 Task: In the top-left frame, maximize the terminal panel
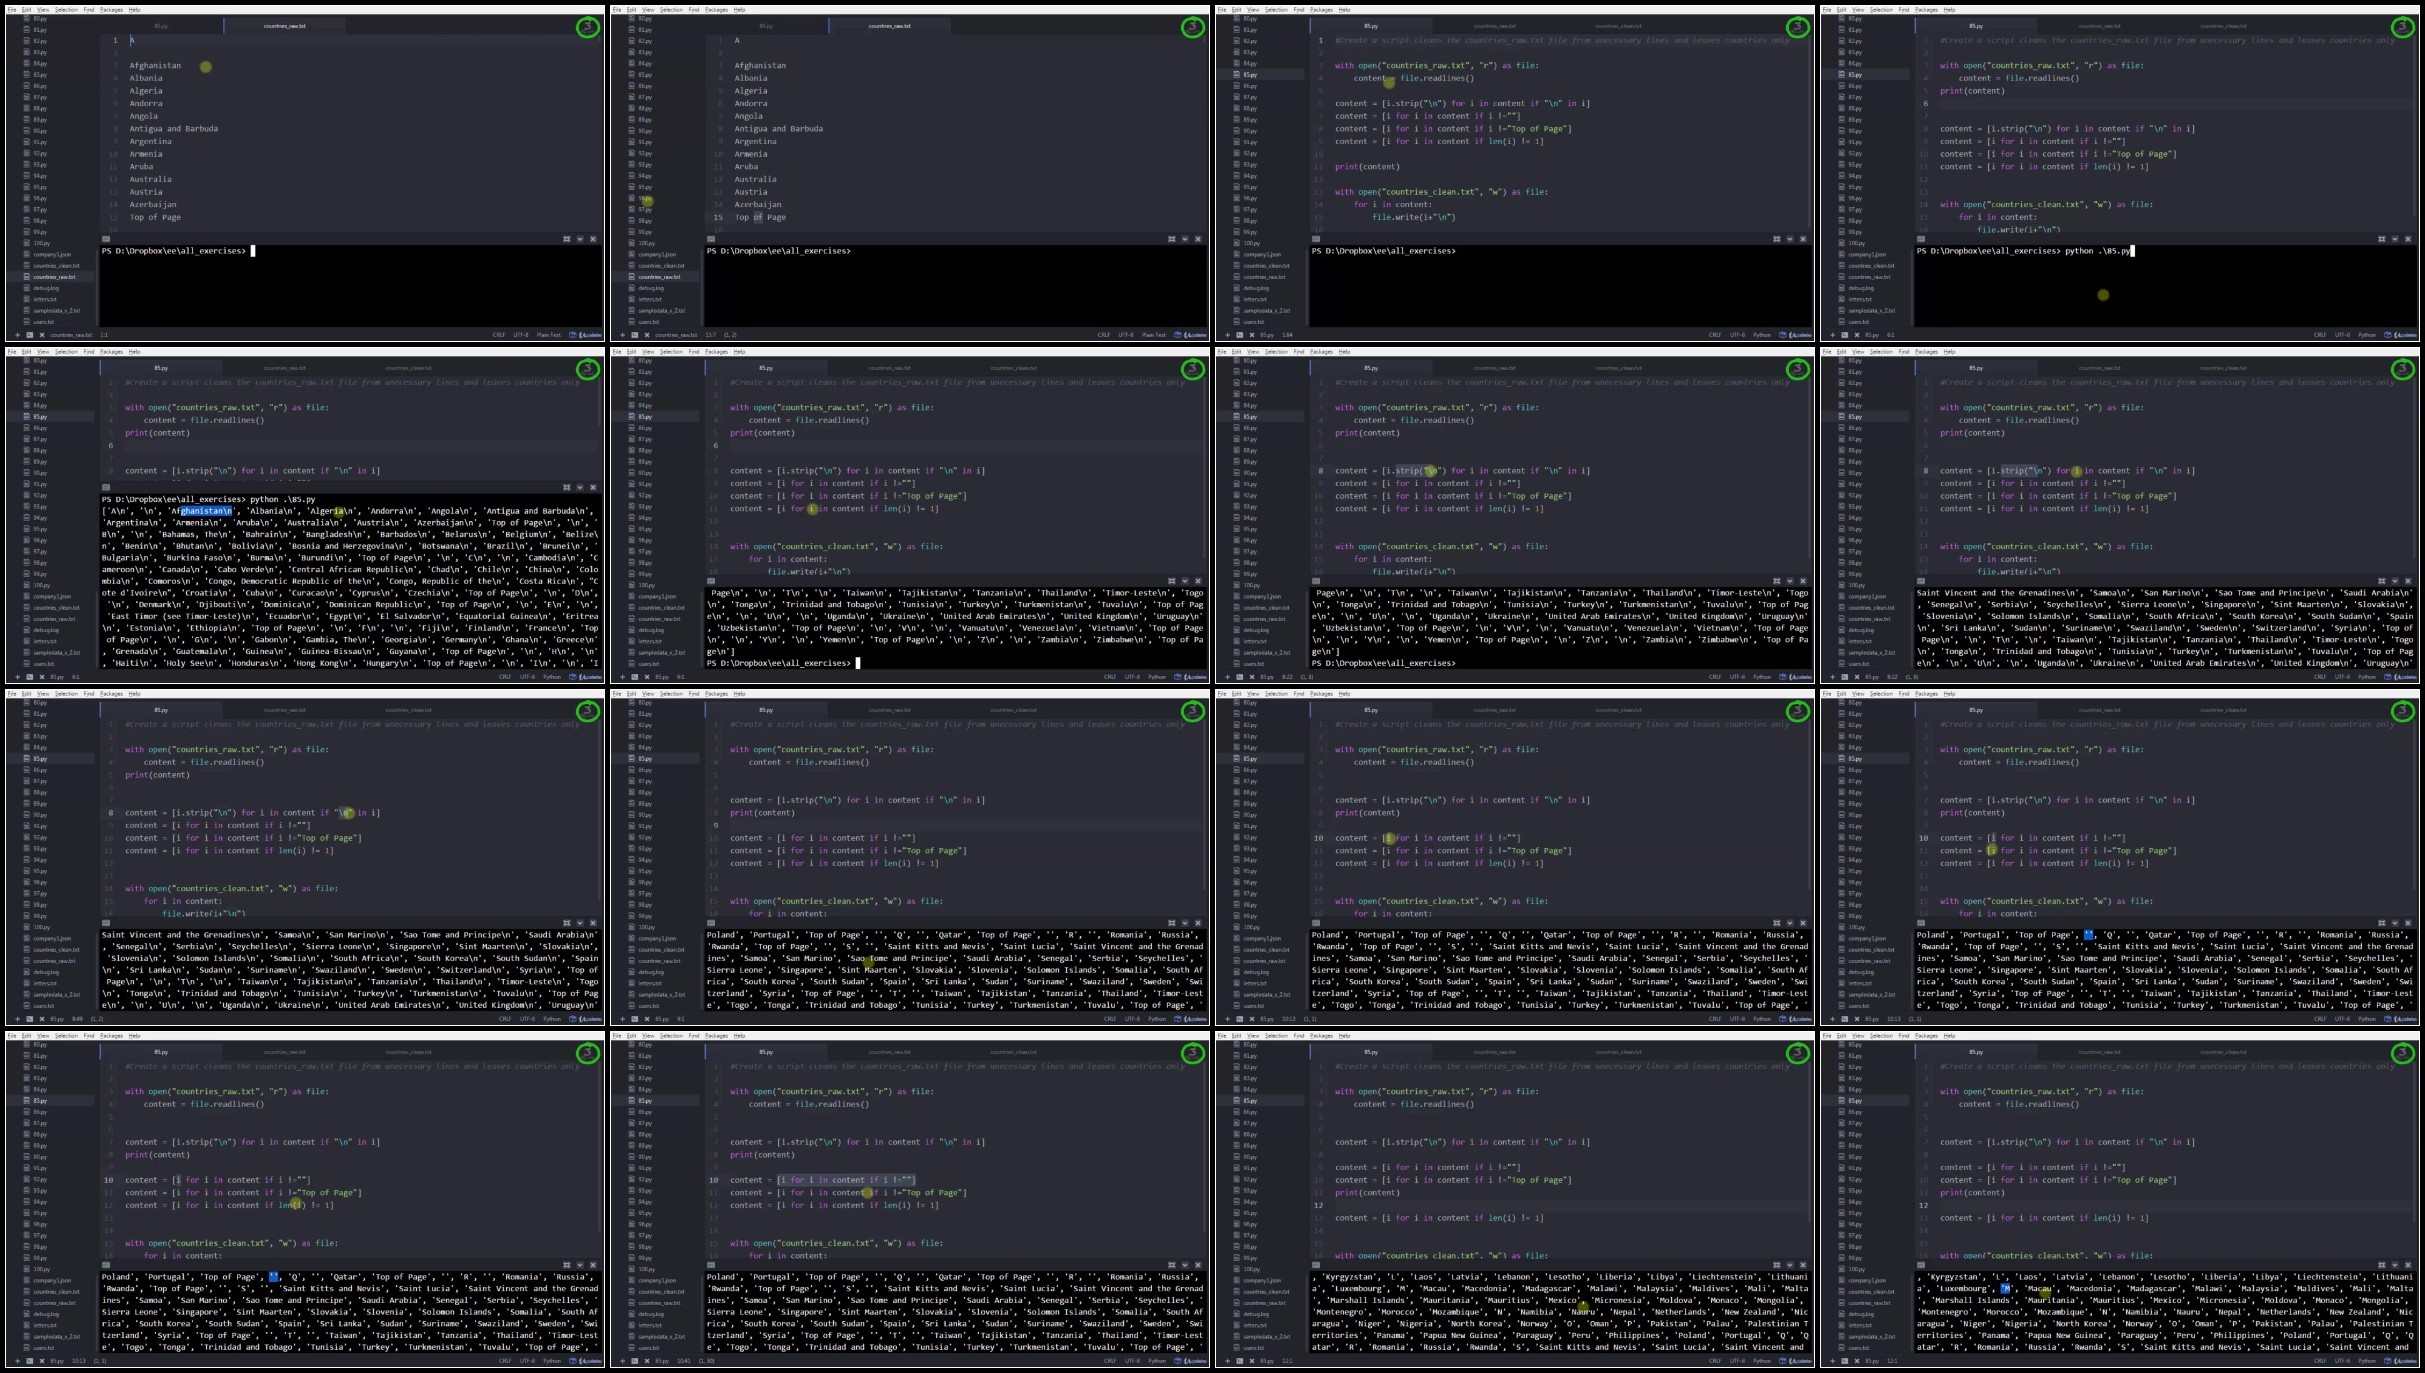567,239
